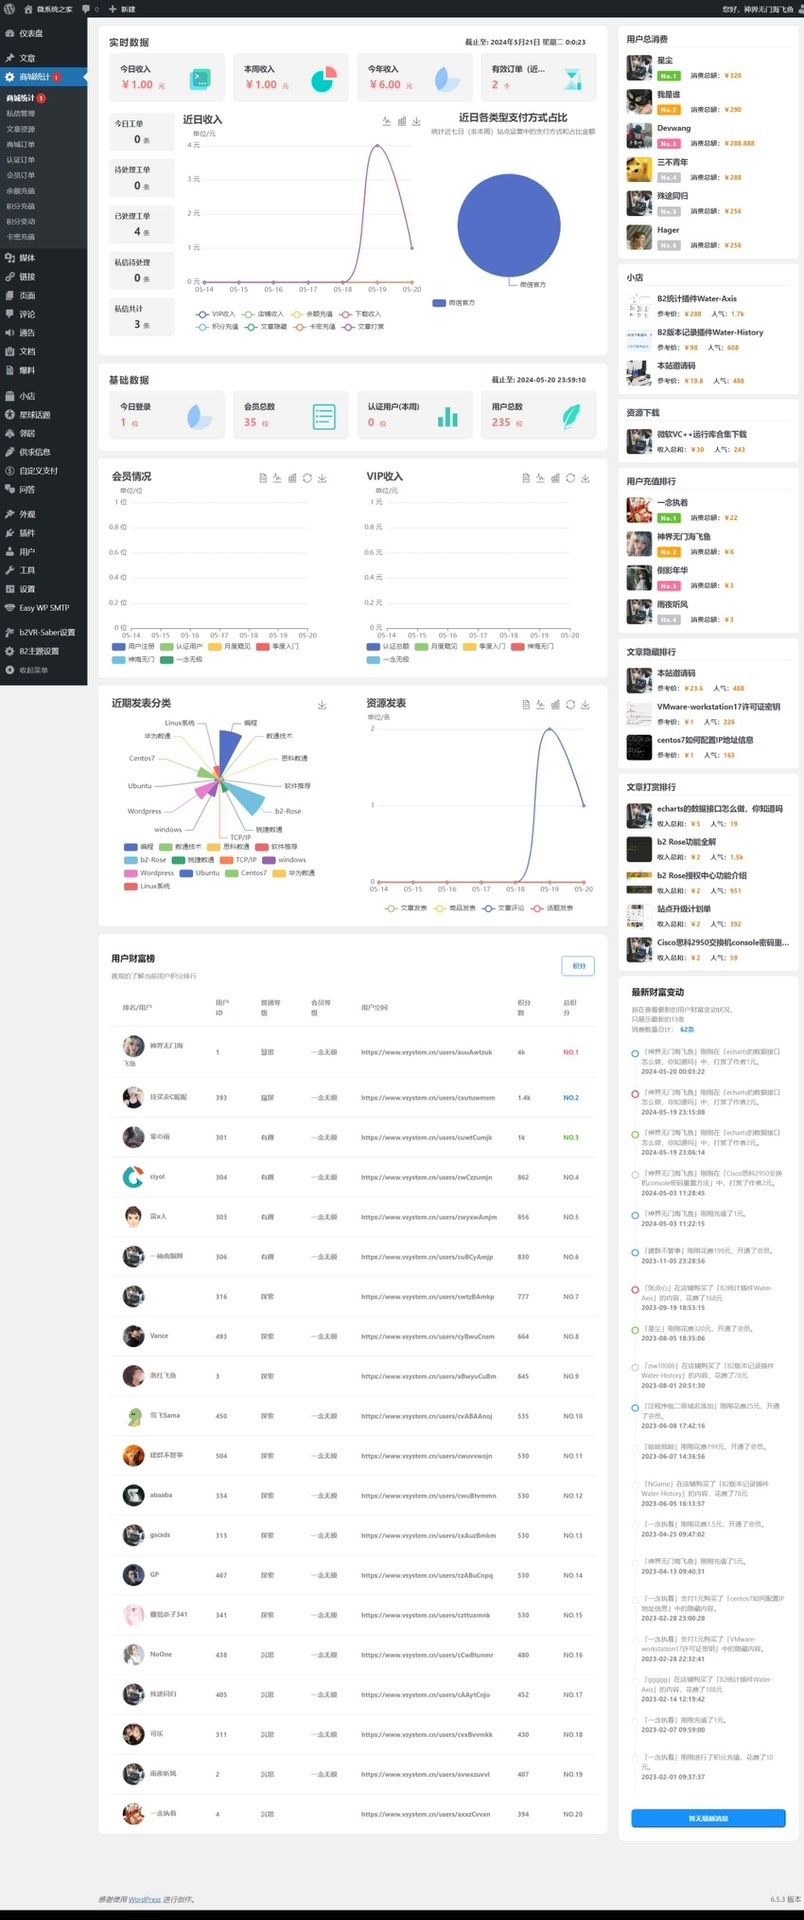The height and width of the screenshot is (1920, 804).
Task: Open data view icon in 资源发表 chart
Action: click(x=526, y=705)
